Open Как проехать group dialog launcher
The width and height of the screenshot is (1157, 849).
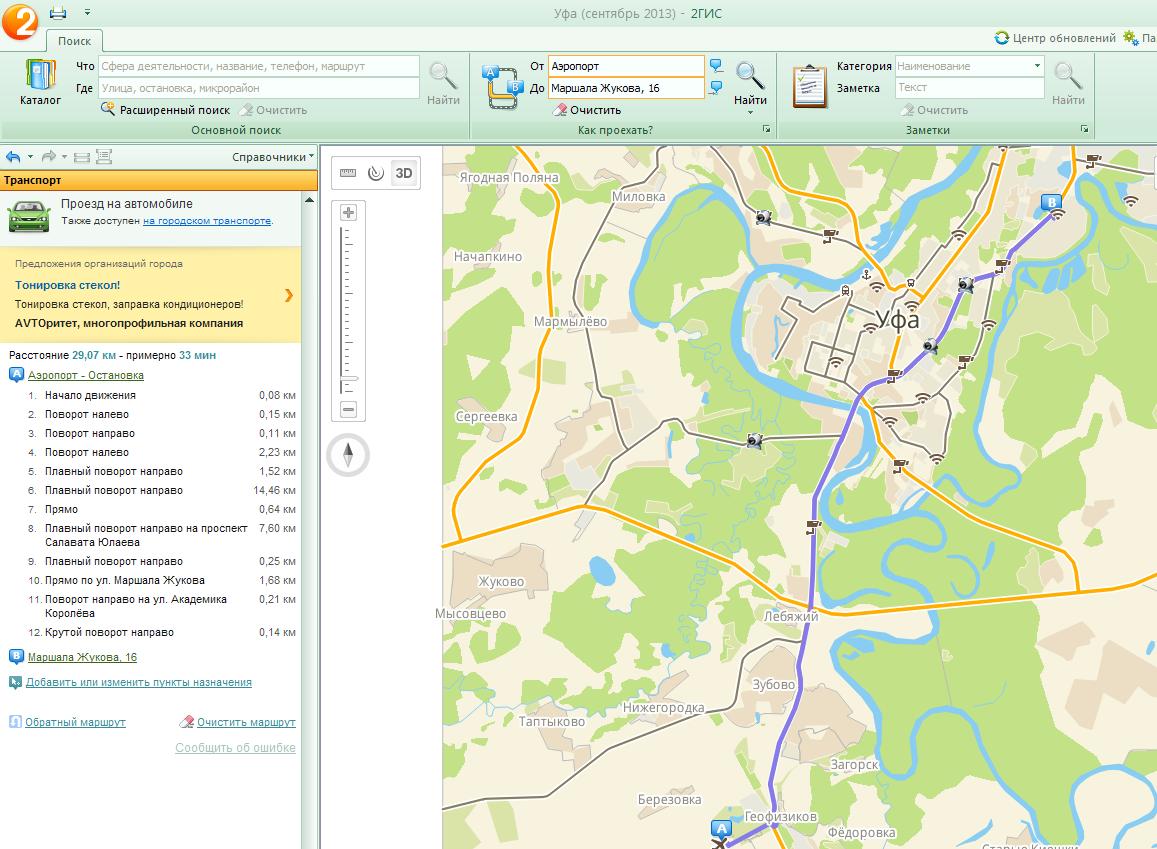coord(767,129)
